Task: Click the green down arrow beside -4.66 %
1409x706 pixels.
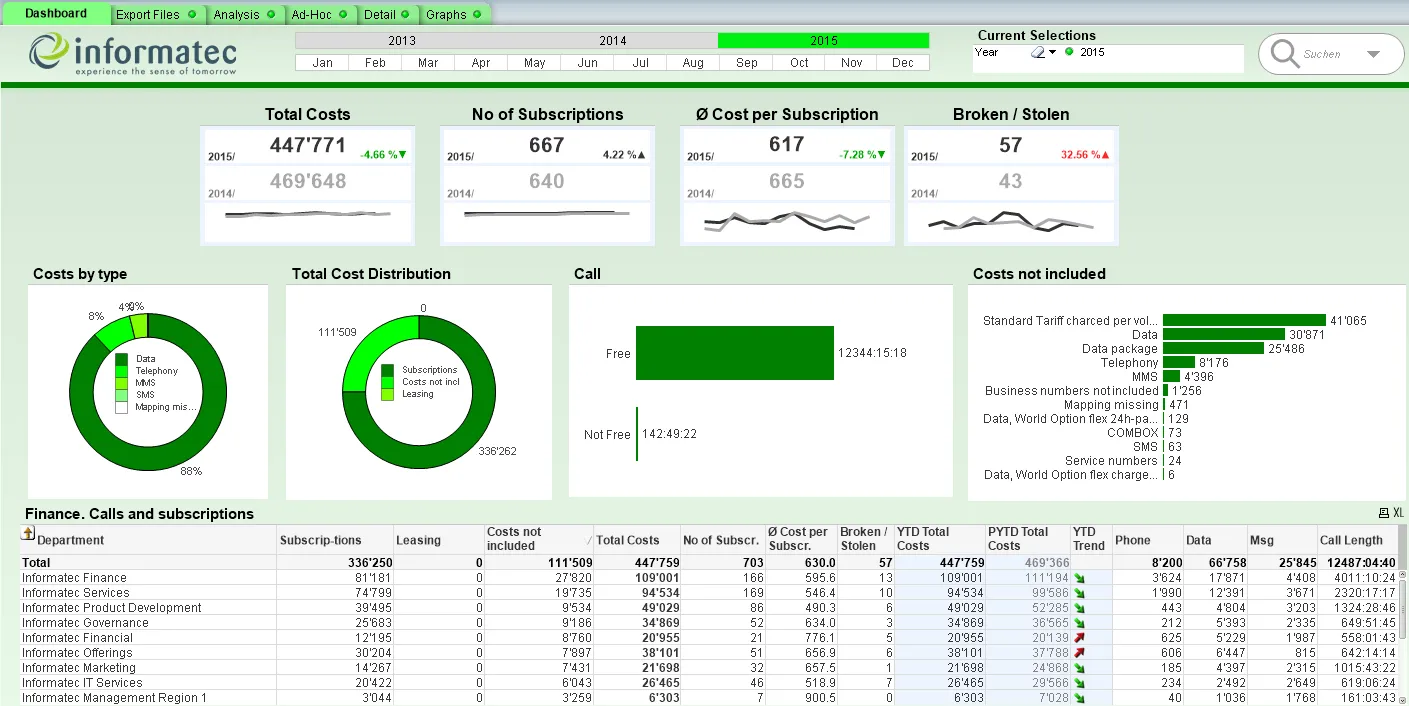Action: pos(402,155)
